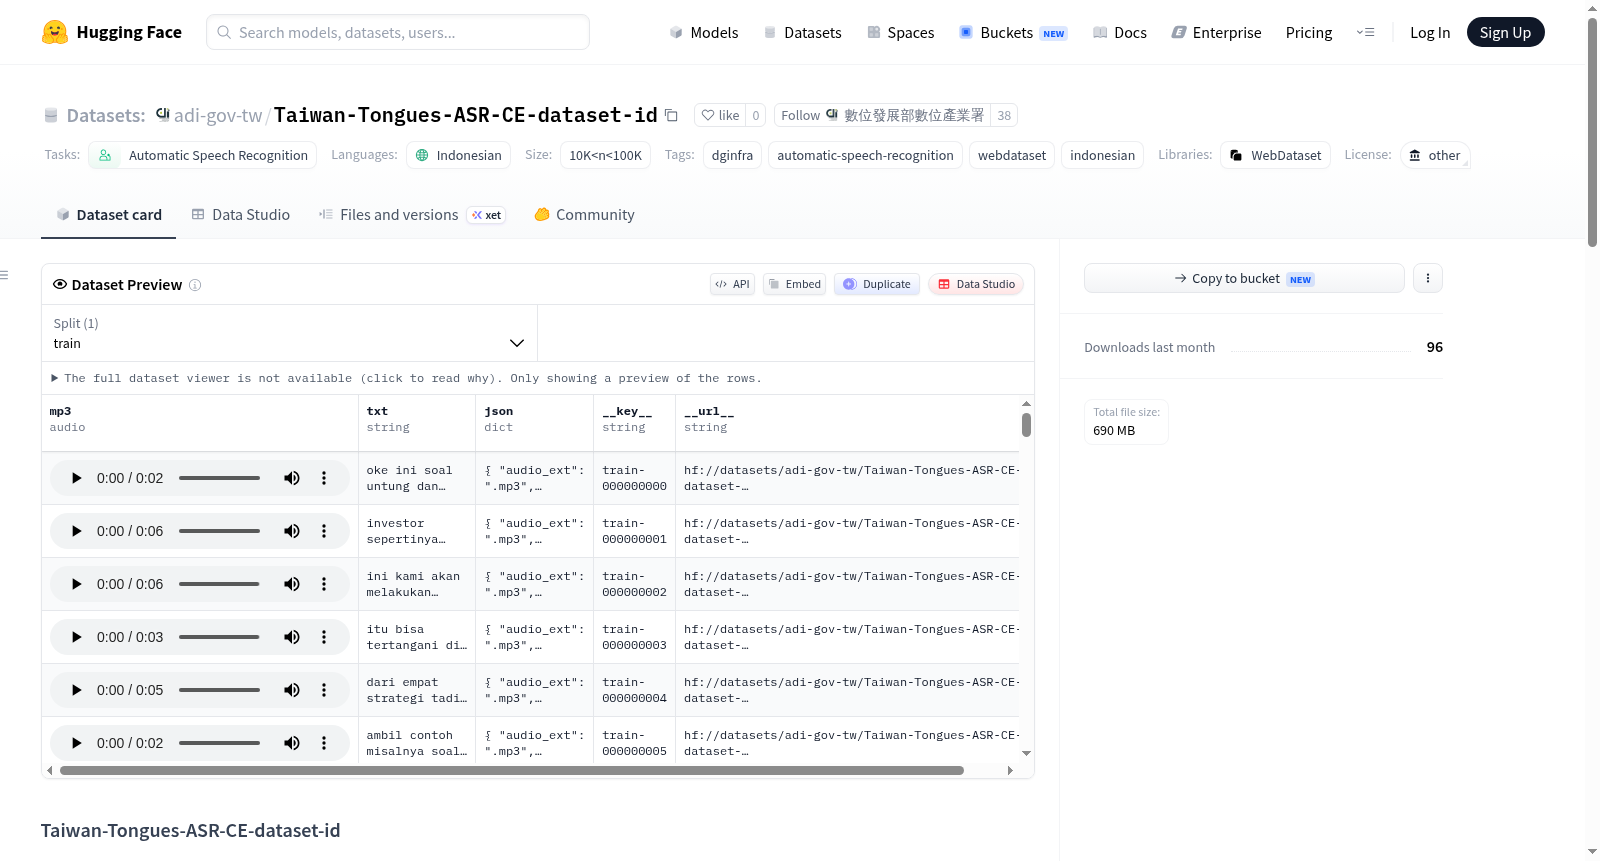This screenshot has height=861, width=1600.
Task: Go to Spaces in top navigation
Action: click(901, 33)
